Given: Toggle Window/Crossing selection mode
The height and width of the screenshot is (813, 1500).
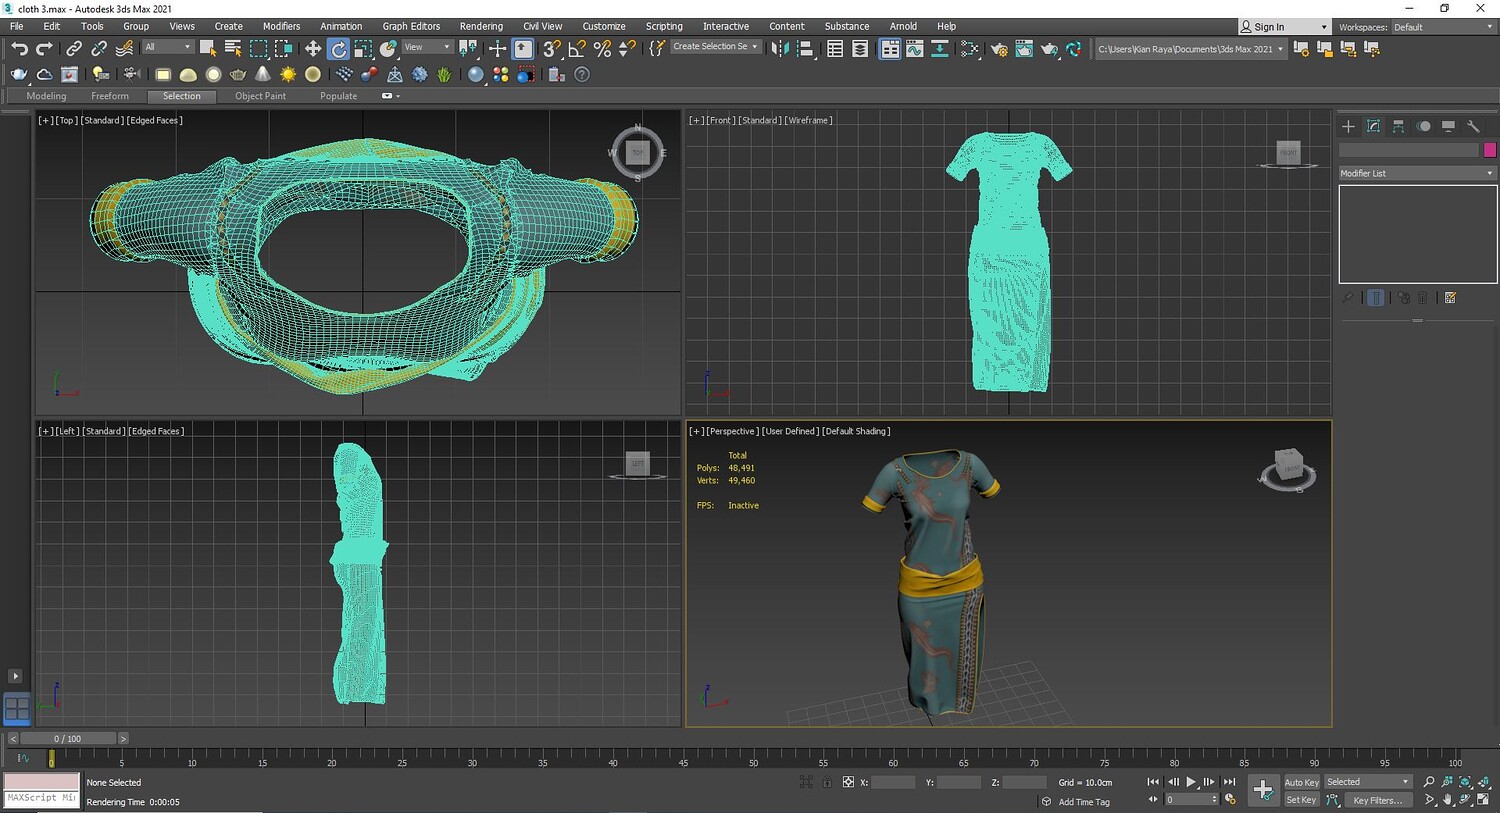Looking at the screenshot, I should point(283,48).
